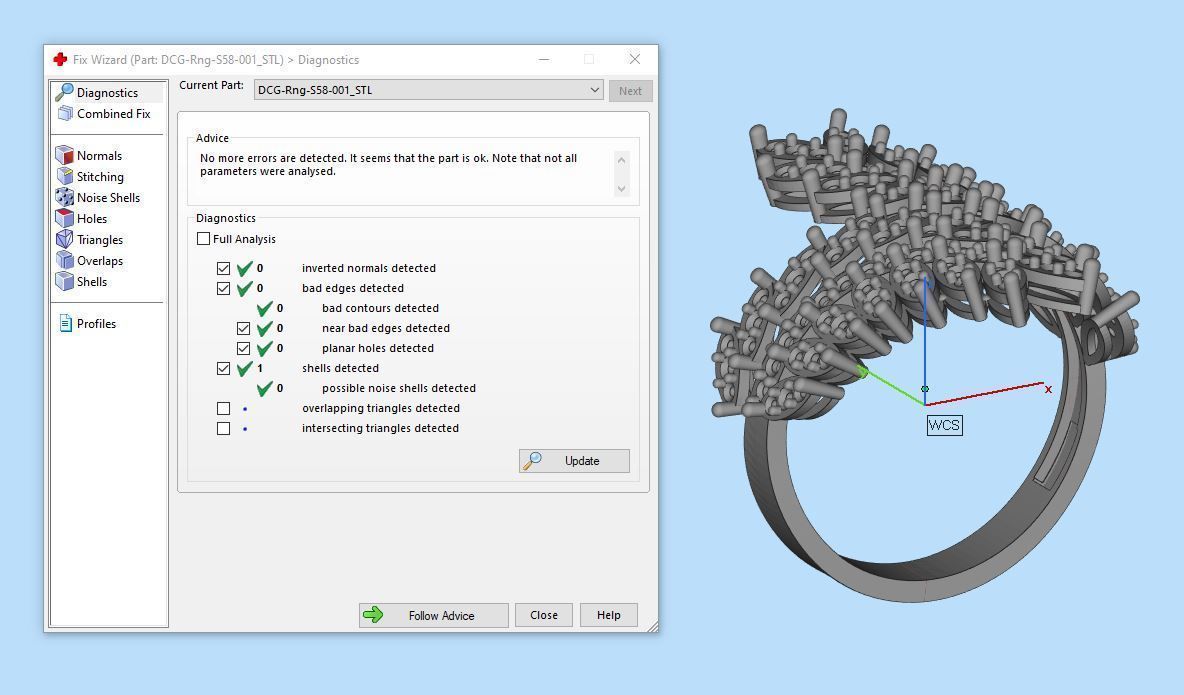Select the Combined Fix icon
The width and height of the screenshot is (1184, 695).
[x=65, y=113]
